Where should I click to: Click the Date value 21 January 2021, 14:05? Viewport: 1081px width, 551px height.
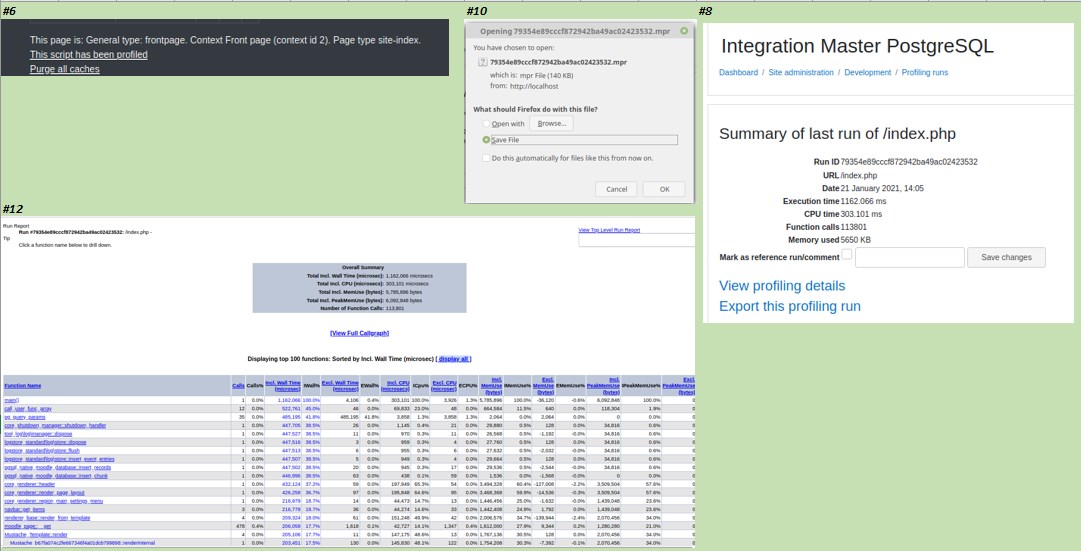point(882,188)
